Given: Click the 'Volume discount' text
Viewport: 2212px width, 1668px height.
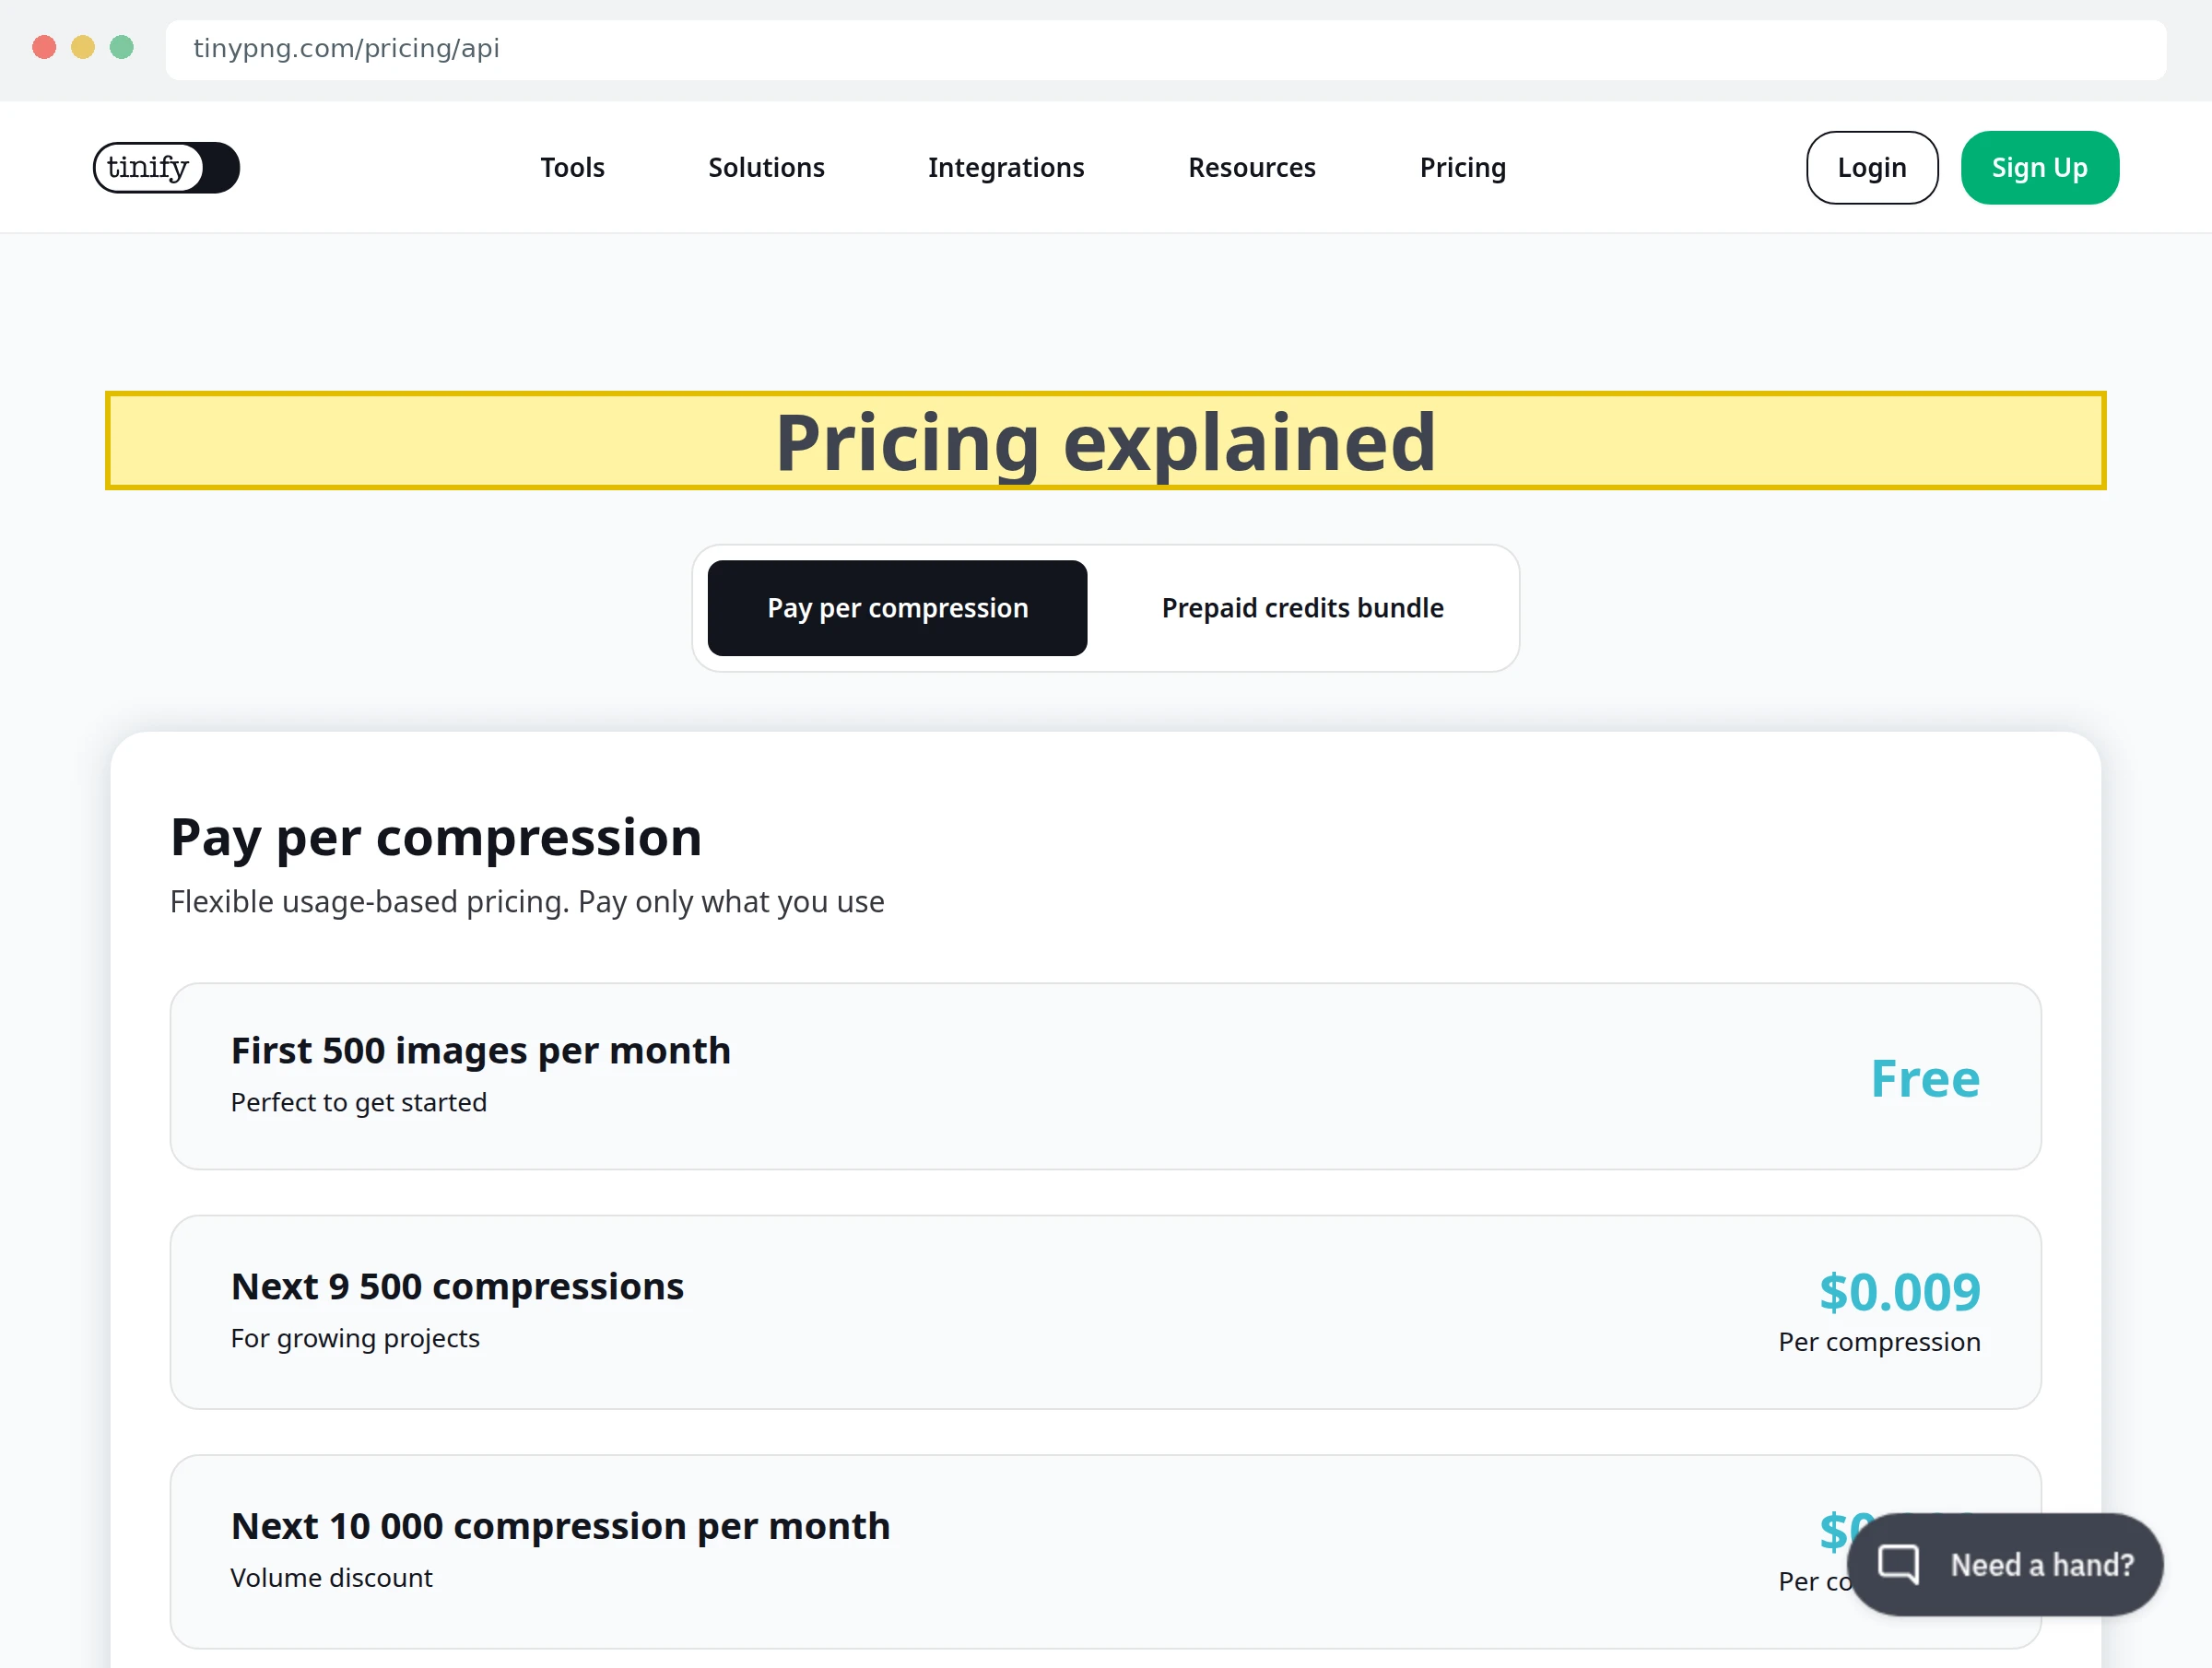Looking at the screenshot, I should 331,1578.
